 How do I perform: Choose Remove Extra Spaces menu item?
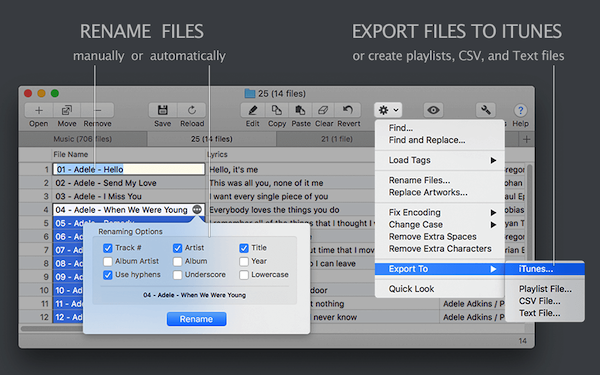tap(440, 237)
